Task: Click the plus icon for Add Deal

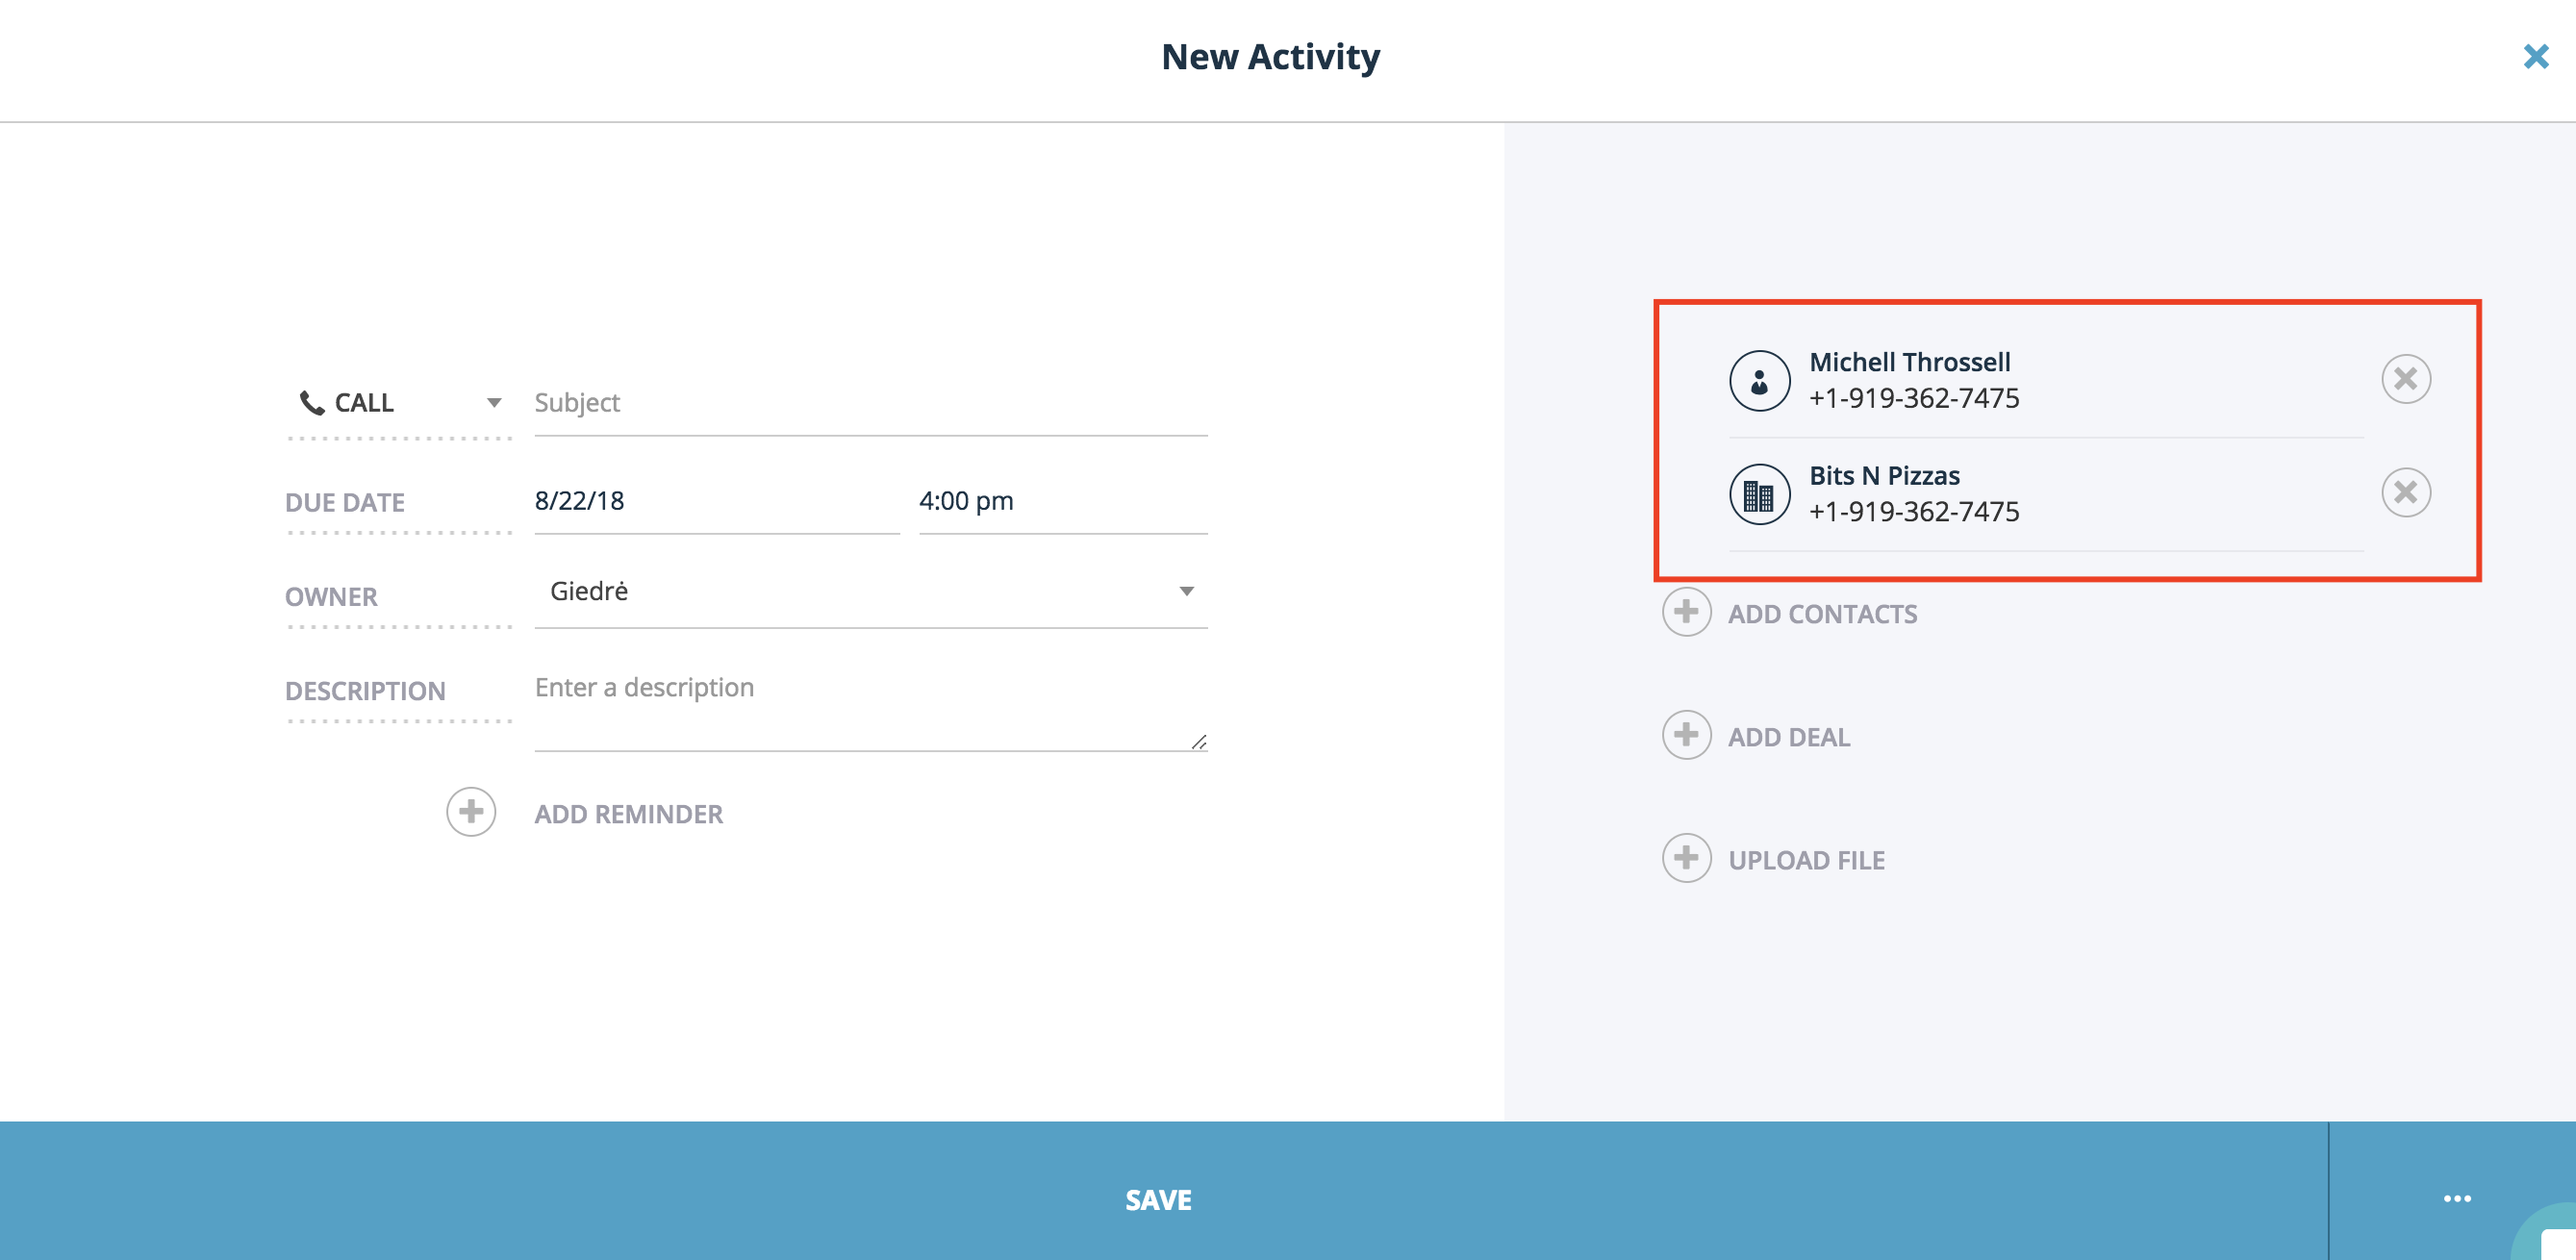Action: (x=1686, y=735)
